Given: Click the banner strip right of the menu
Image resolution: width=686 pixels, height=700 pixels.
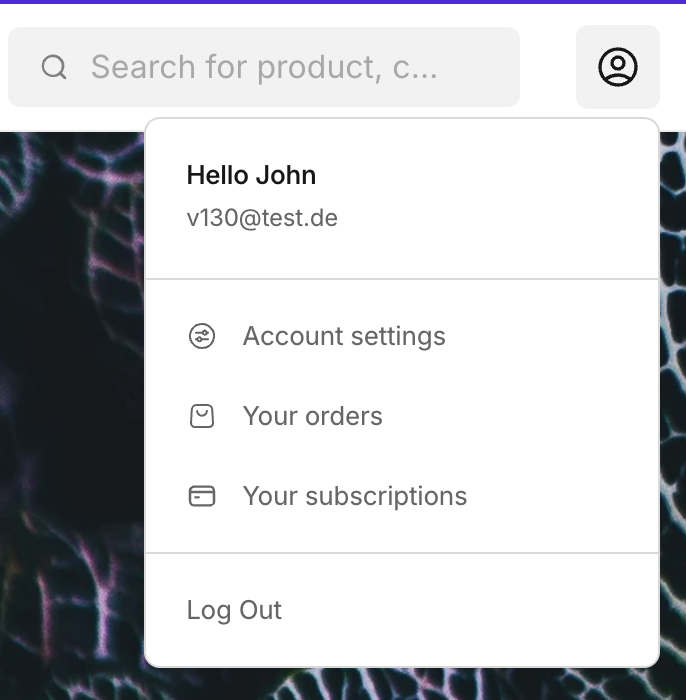Looking at the screenshot, I should point(673,400).
